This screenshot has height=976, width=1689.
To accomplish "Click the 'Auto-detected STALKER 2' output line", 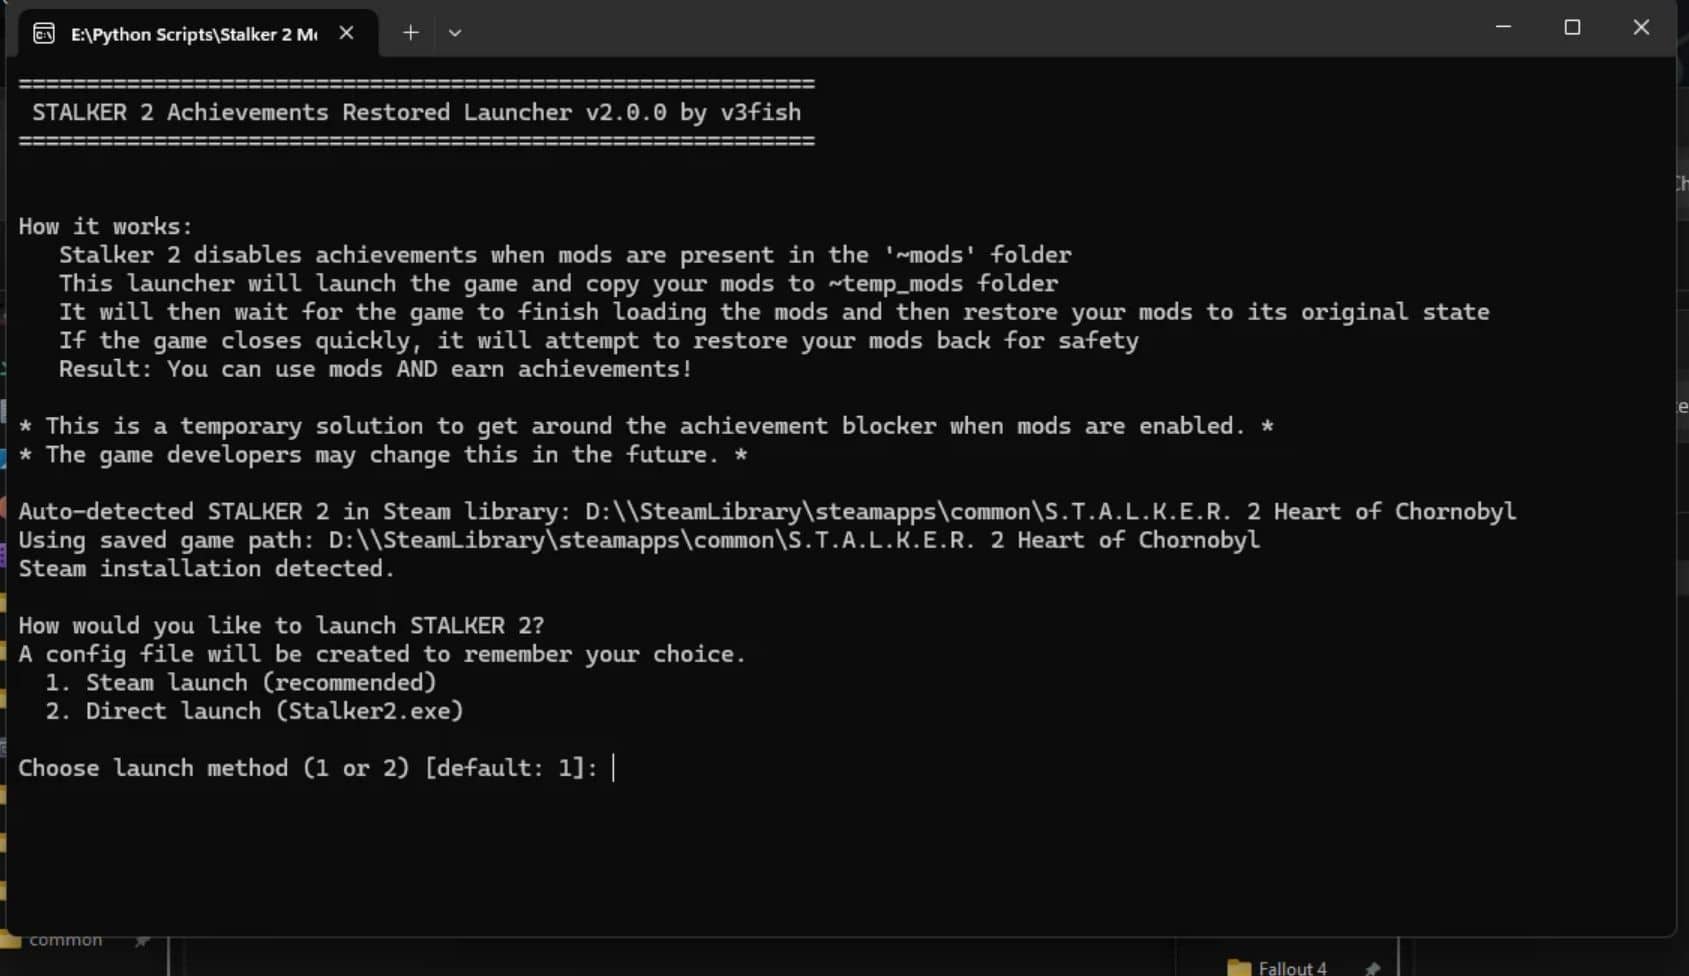I will [x=766, y=512].
